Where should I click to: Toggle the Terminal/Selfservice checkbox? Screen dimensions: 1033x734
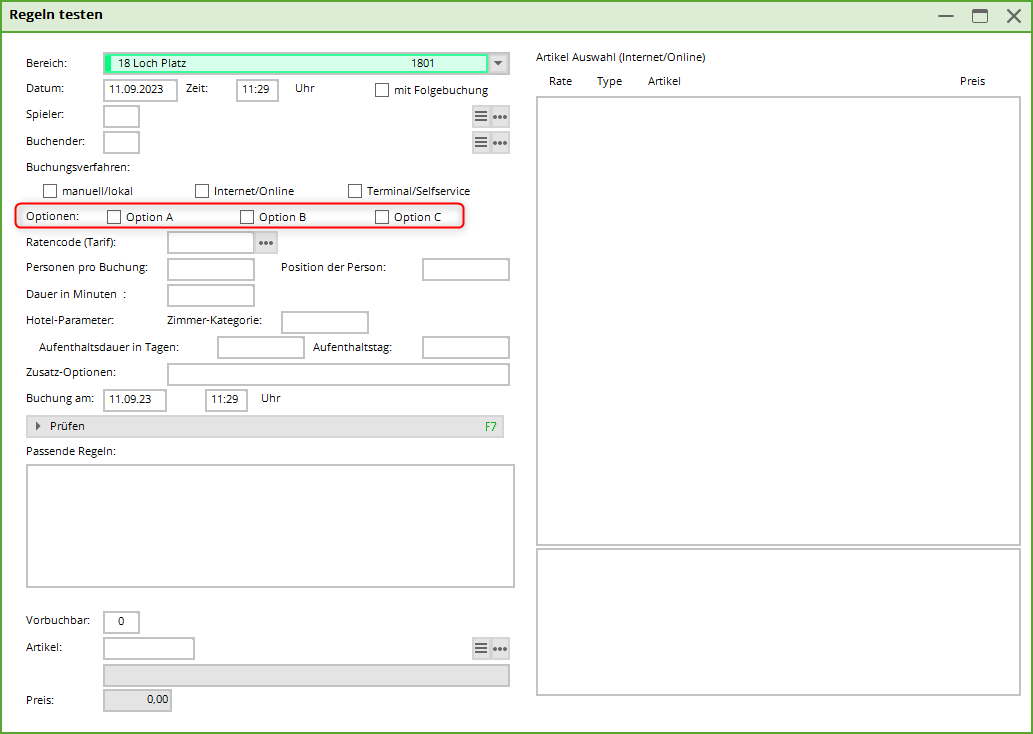[355, 191]
